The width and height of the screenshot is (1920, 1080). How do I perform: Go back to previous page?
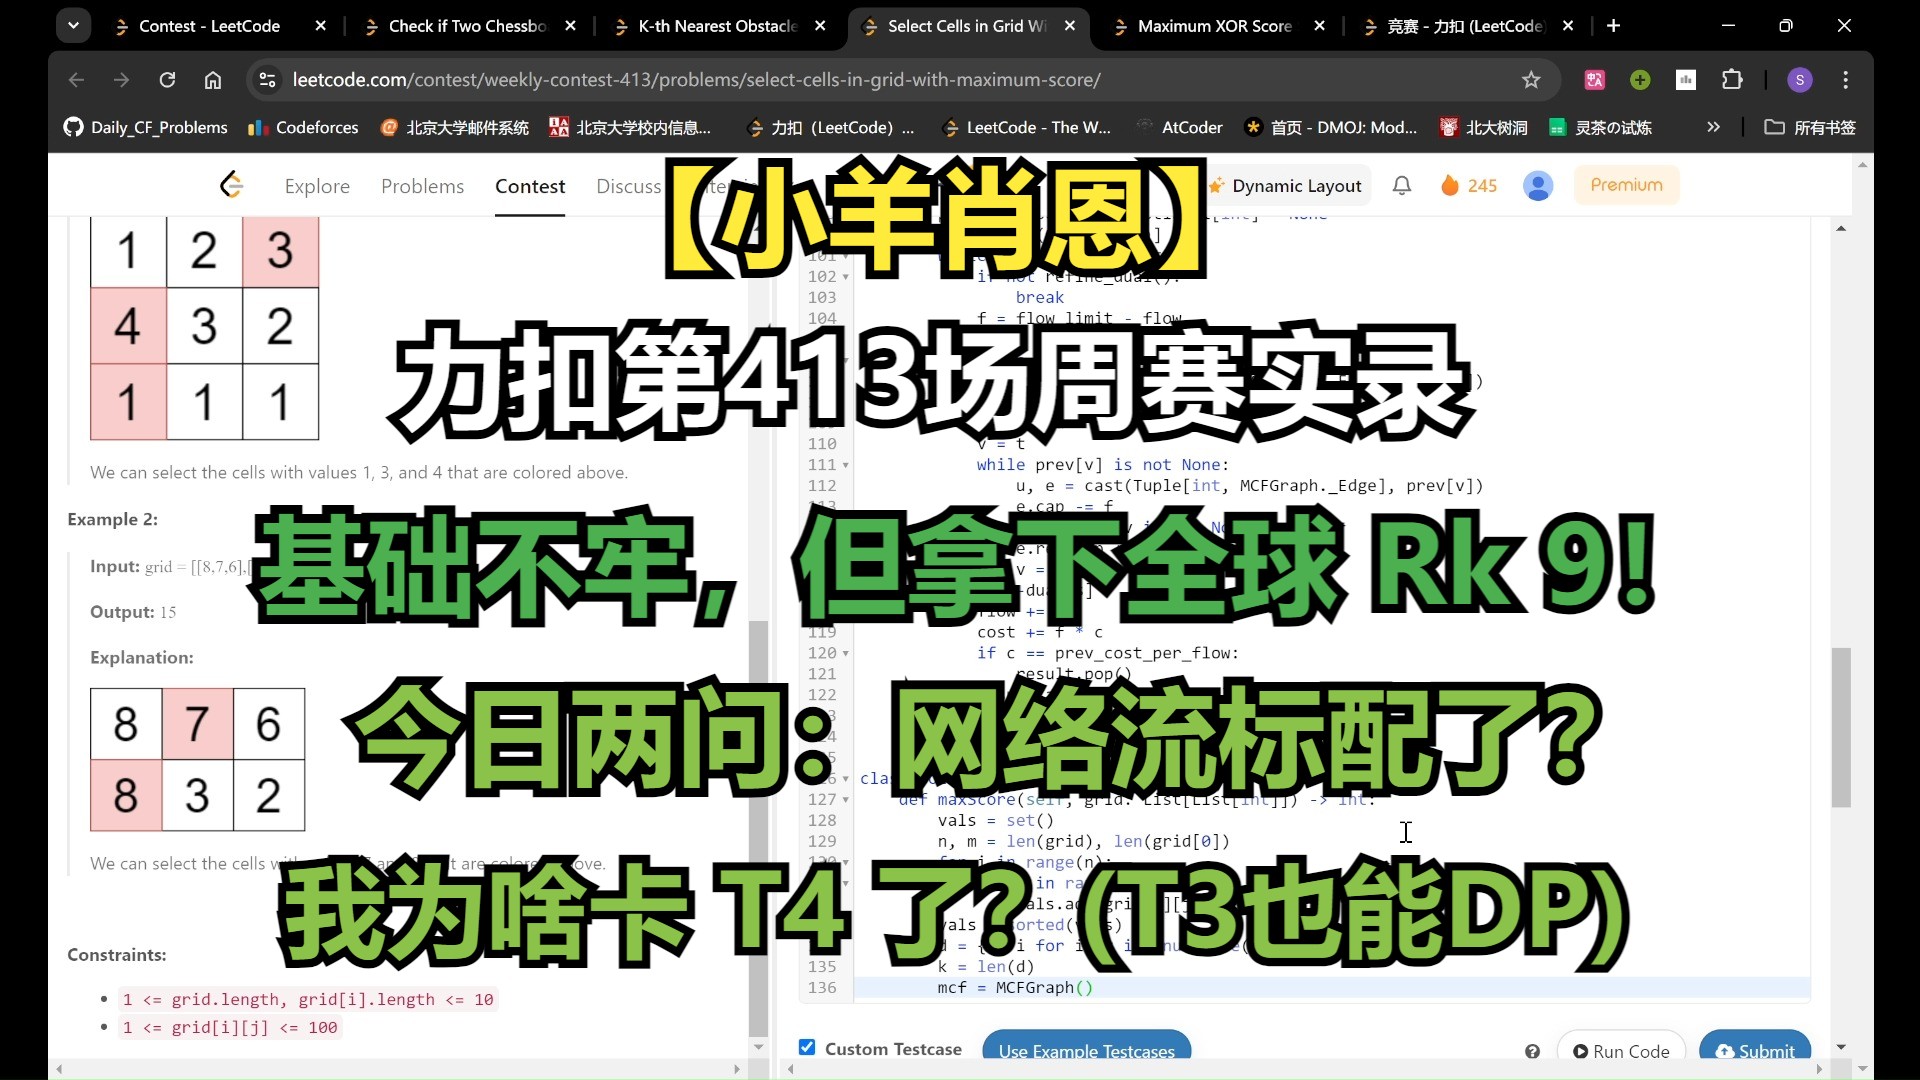coord(76,80)
